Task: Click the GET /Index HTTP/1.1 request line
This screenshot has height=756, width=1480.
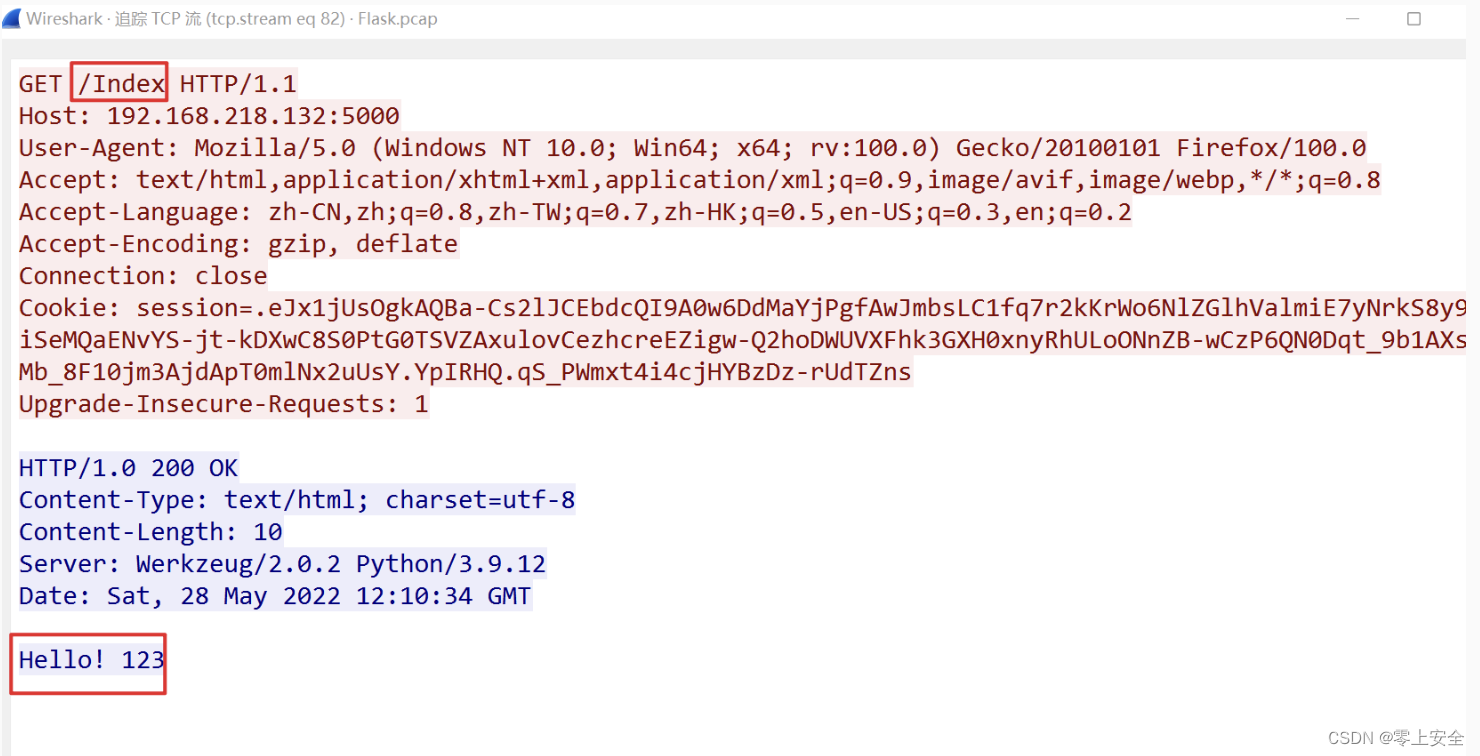Action: tap(158, 83)
